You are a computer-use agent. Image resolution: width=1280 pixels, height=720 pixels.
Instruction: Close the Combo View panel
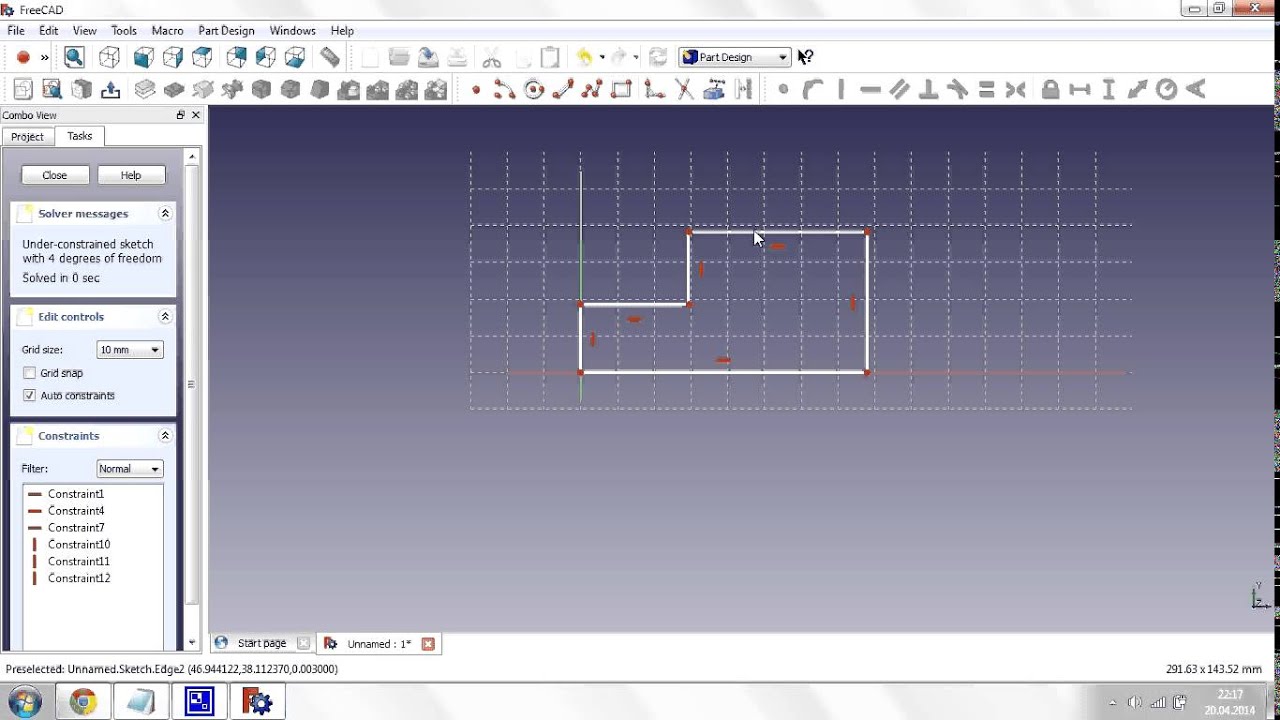pos(196,115)
